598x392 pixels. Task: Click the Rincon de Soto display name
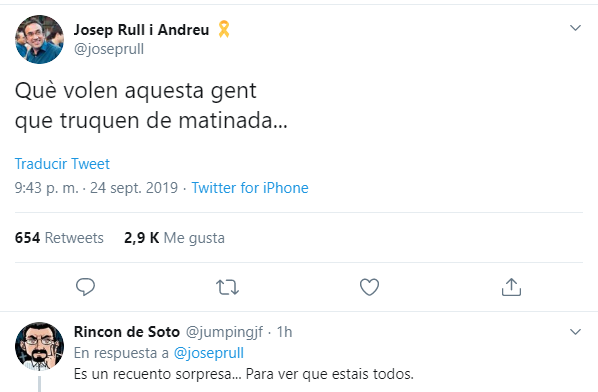[x=127, y=332]
